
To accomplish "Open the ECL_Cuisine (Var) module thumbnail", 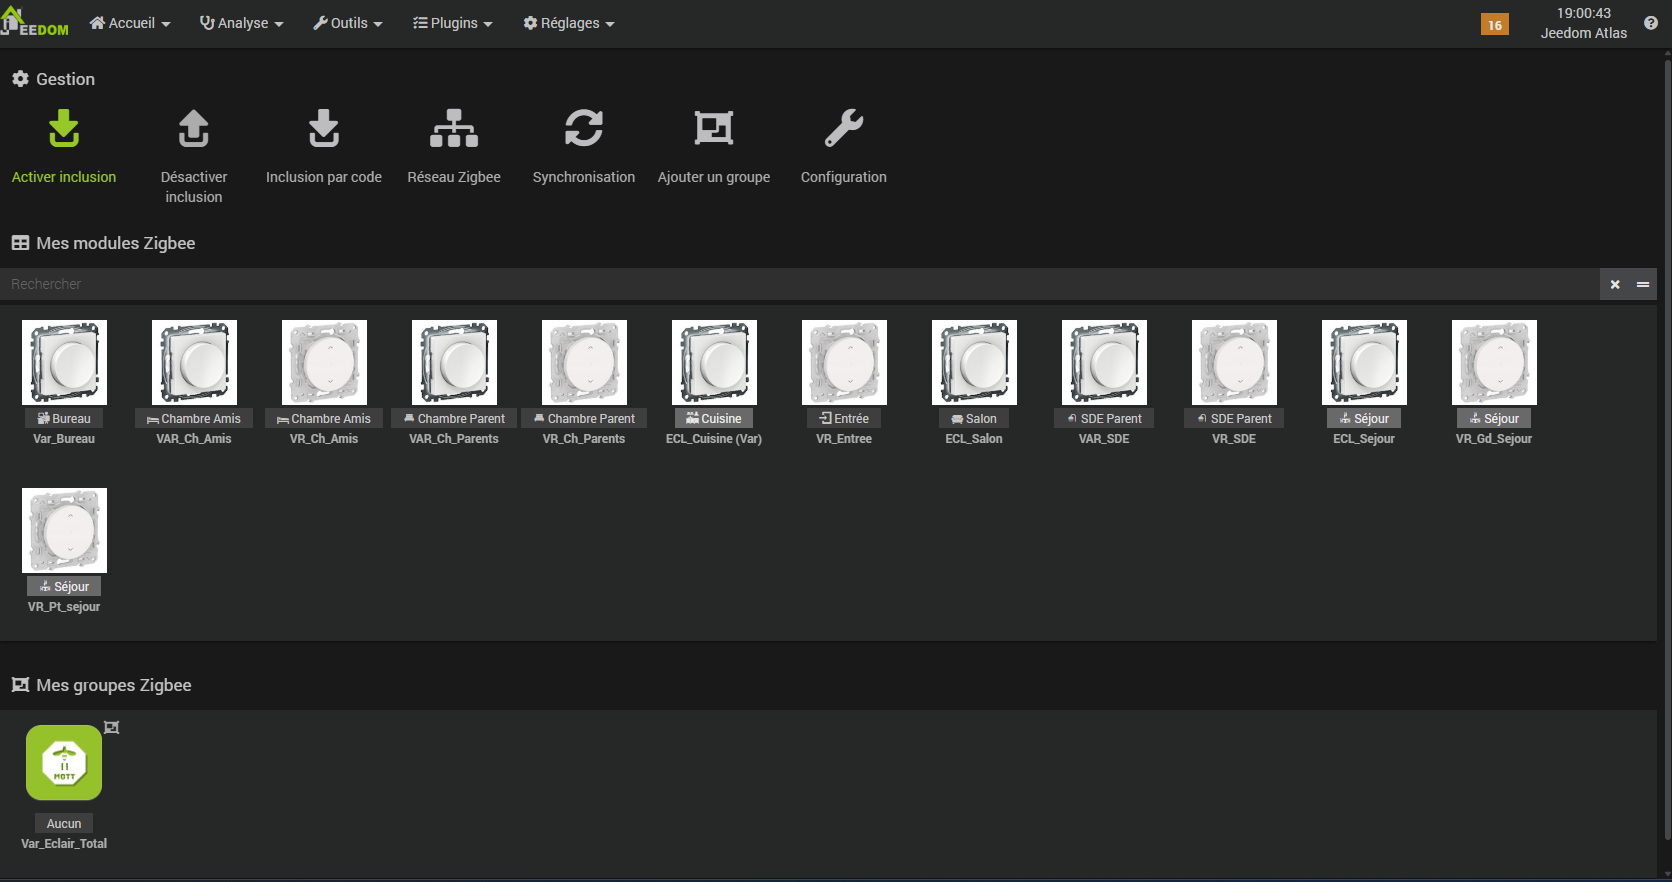I will point(714,363).
